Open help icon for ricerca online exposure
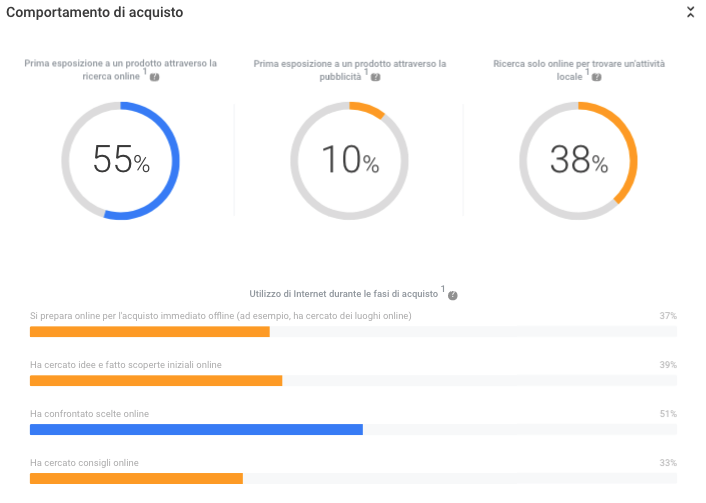Screen dimensions: 706x503 point(154,77)
